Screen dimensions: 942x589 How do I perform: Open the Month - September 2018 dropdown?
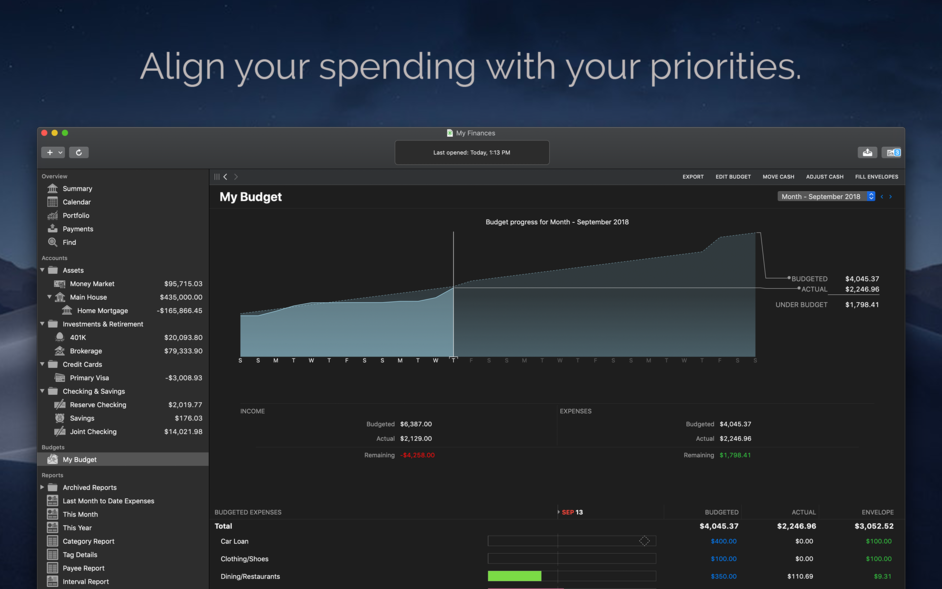(x=826, y=196)
